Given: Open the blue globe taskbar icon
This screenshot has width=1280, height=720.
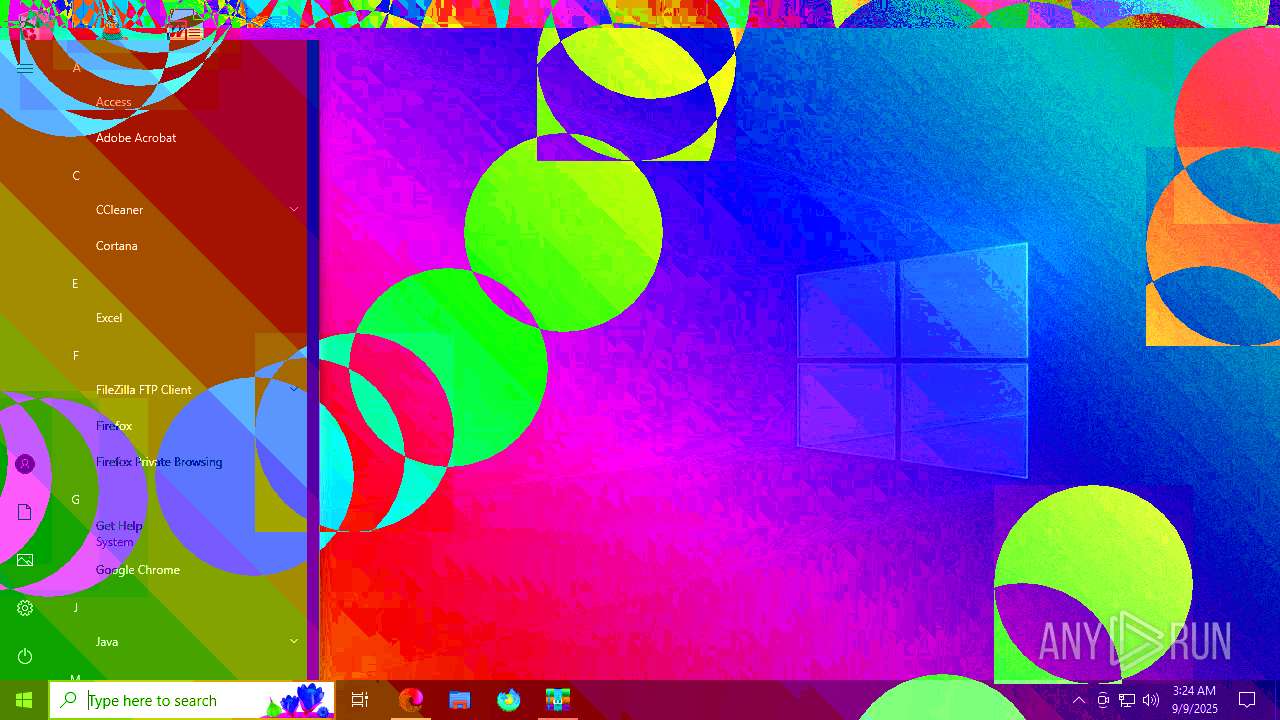Looking at the screenshot, I should [x=509, y=700].
